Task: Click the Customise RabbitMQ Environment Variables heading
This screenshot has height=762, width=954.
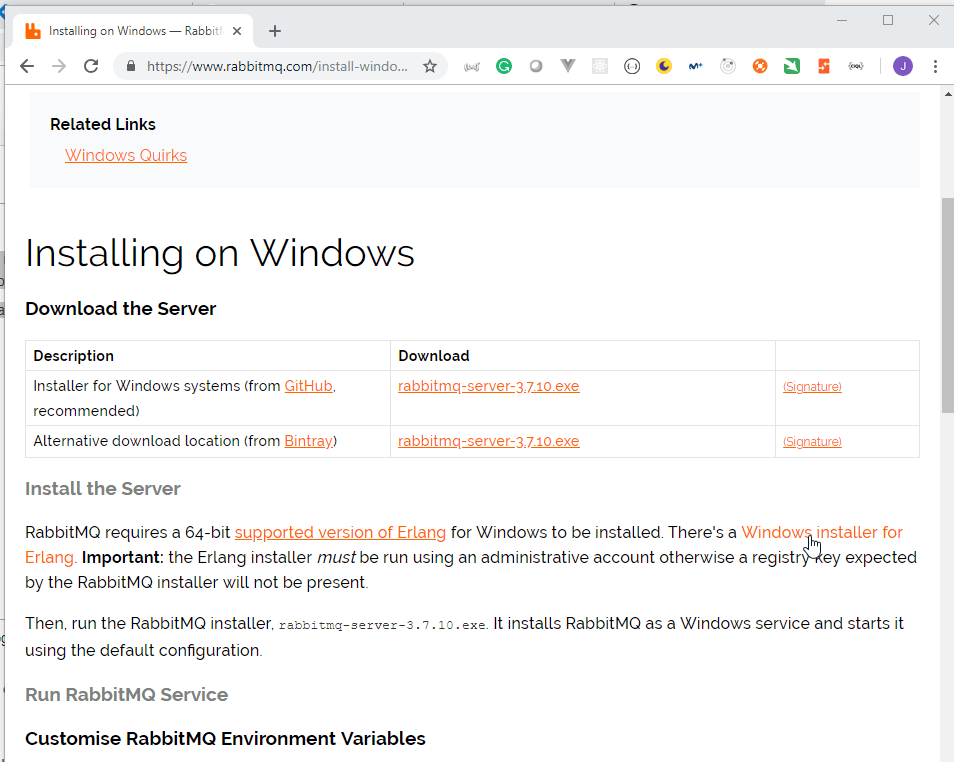Action: 225,738
